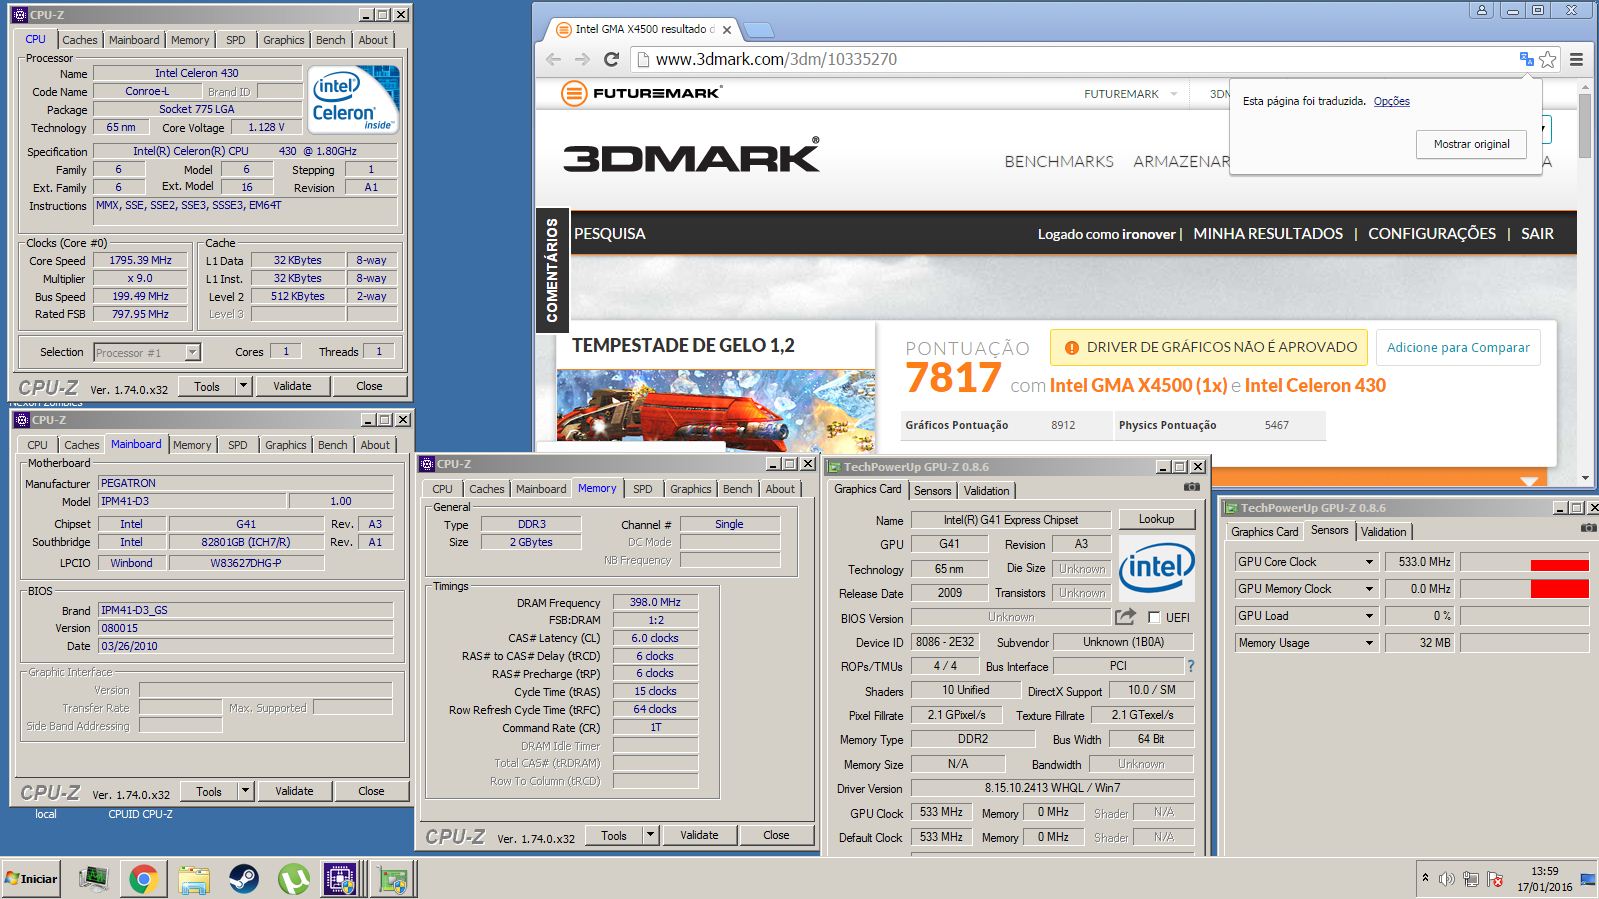Image resolution: width=1599 pixels, height=899 pixels.
Task: Open Memory Usage sensor dropdown
Action: pyautogui.click(x=1369, y=643)
